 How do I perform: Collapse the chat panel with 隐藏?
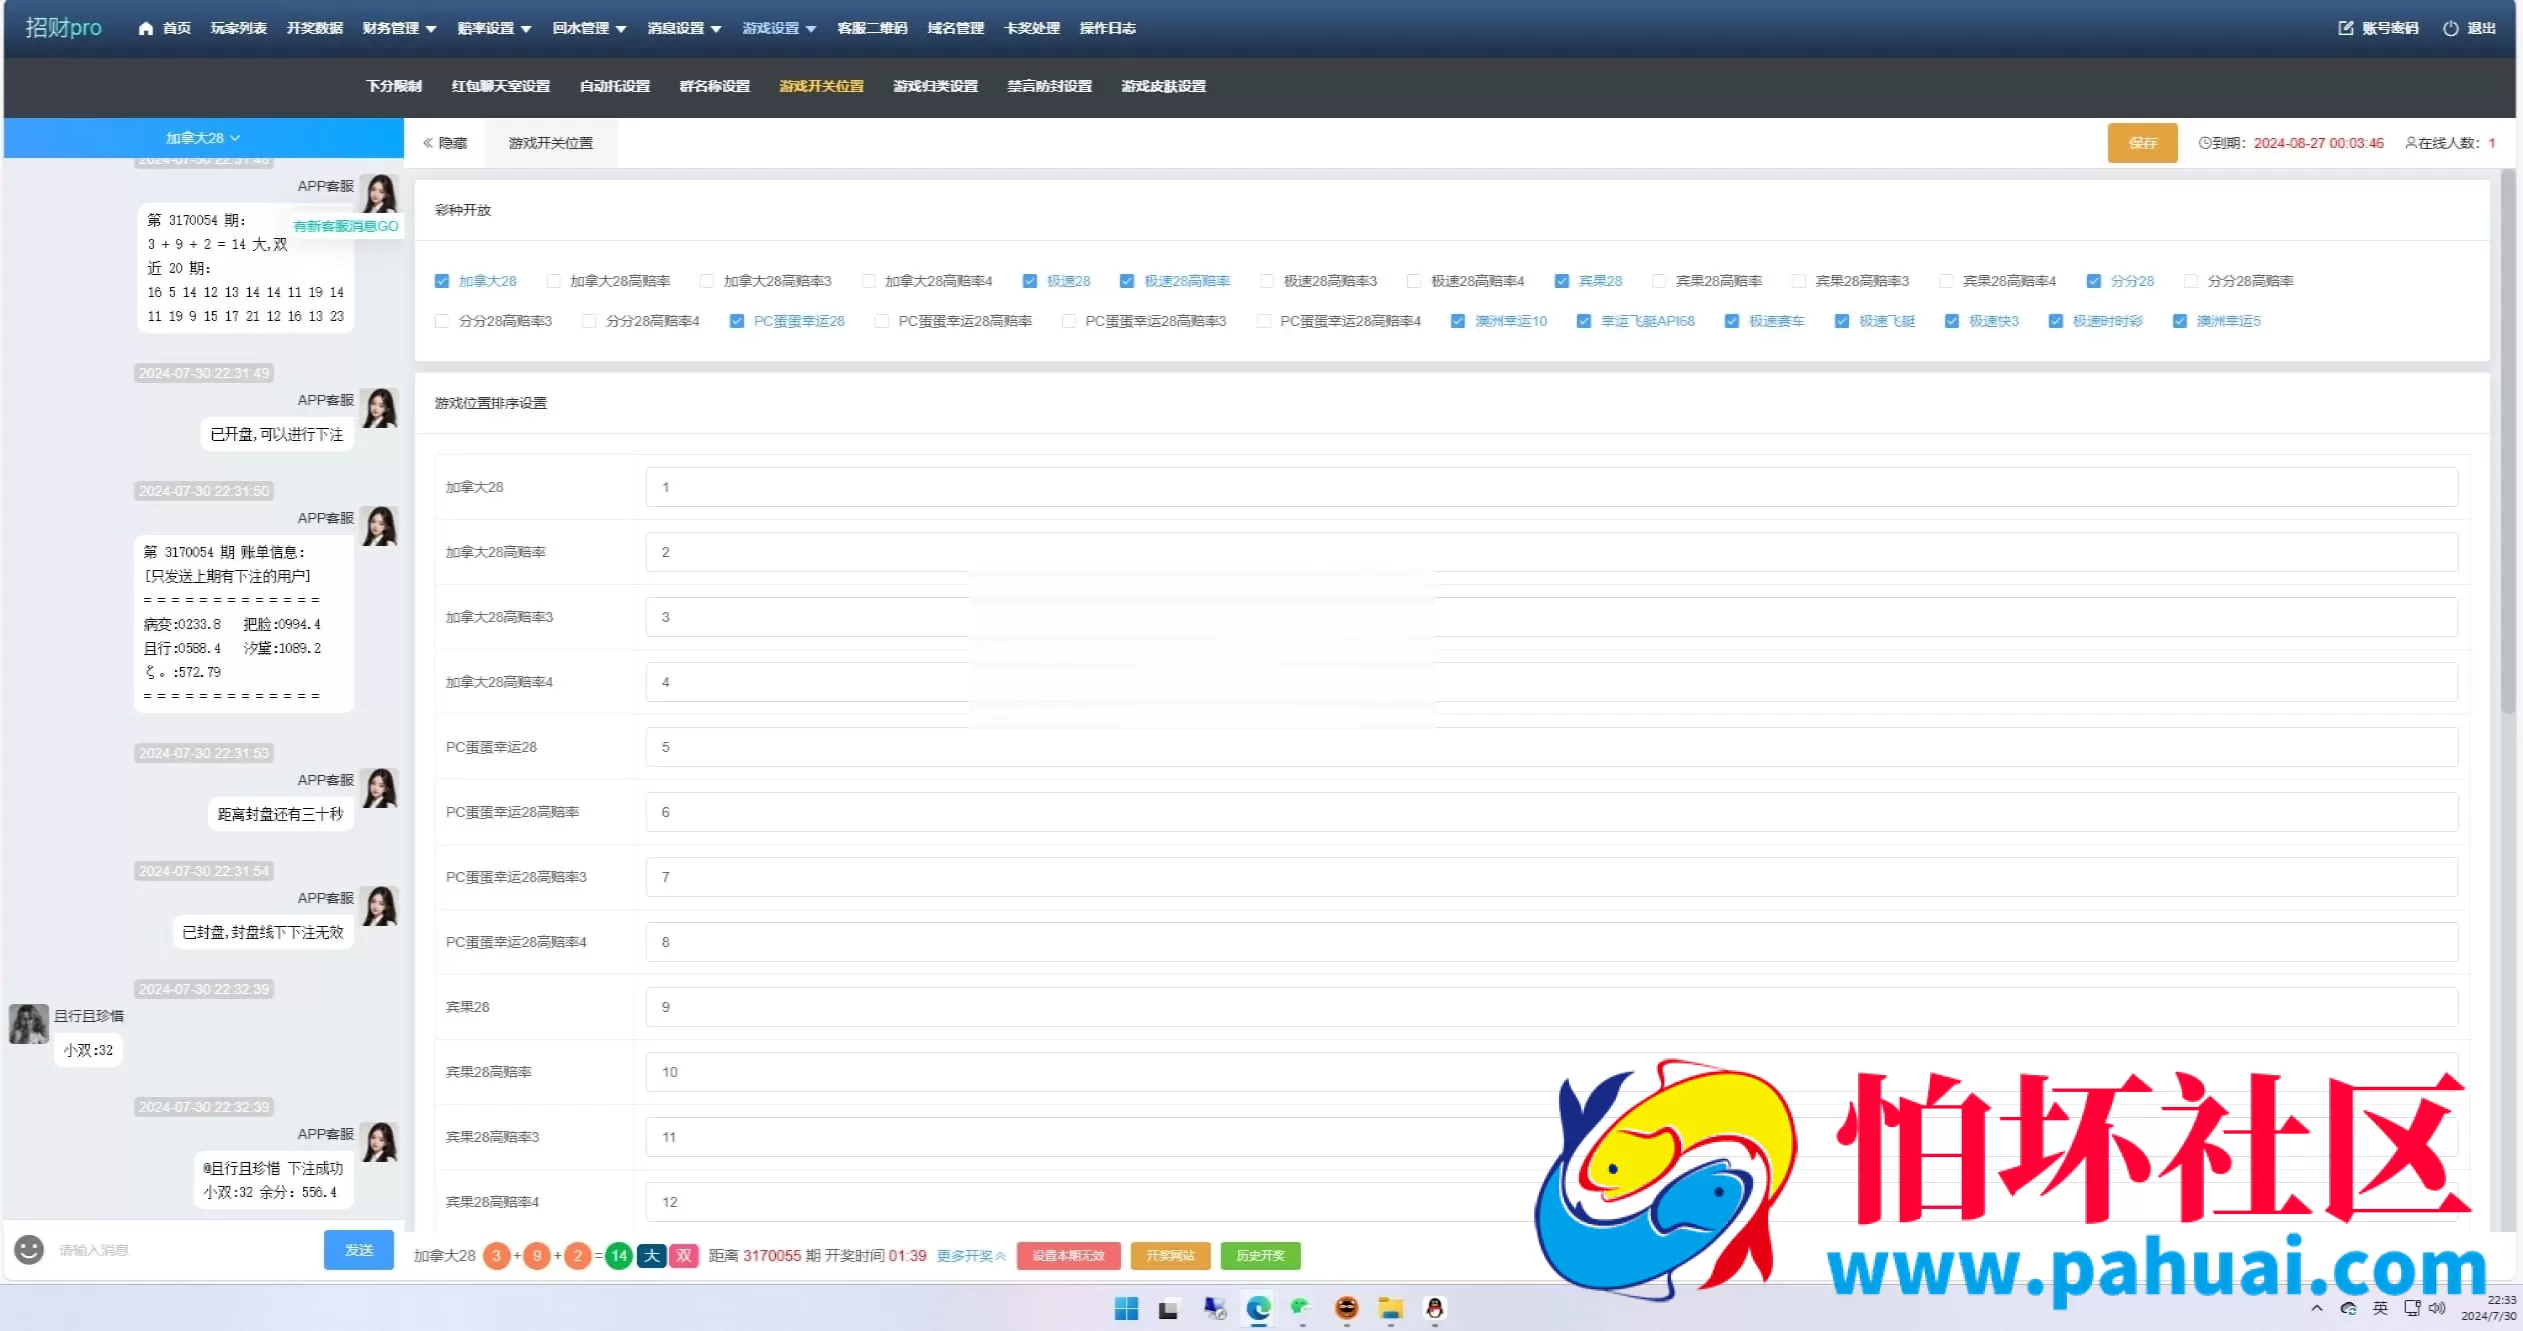click(445, 143)
